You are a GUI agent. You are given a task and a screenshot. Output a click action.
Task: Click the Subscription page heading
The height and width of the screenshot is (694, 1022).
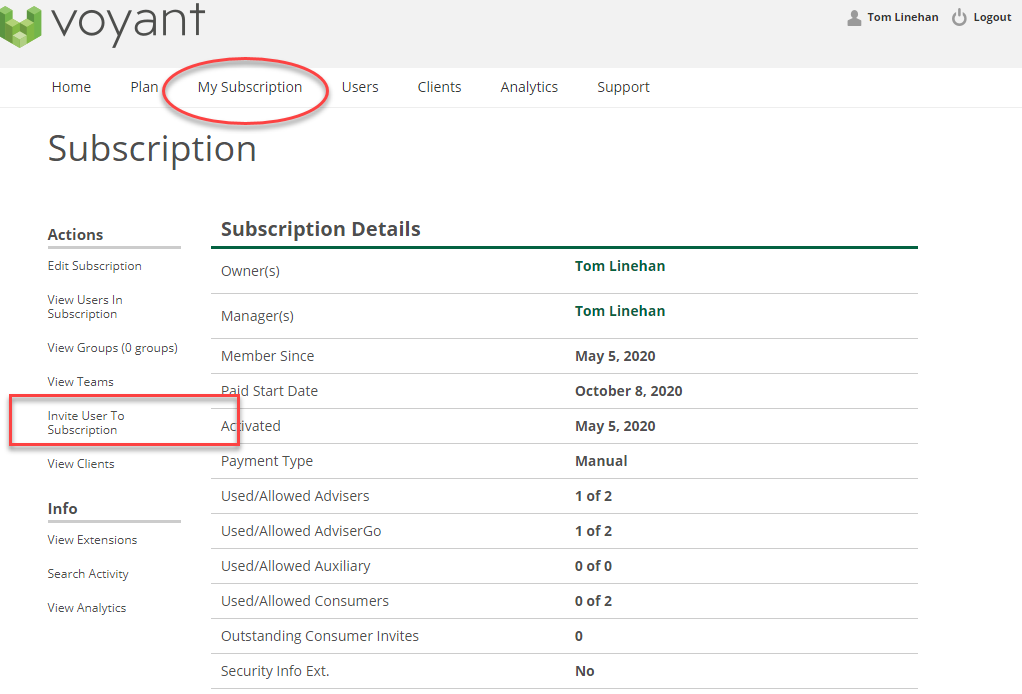pos(153,149)
